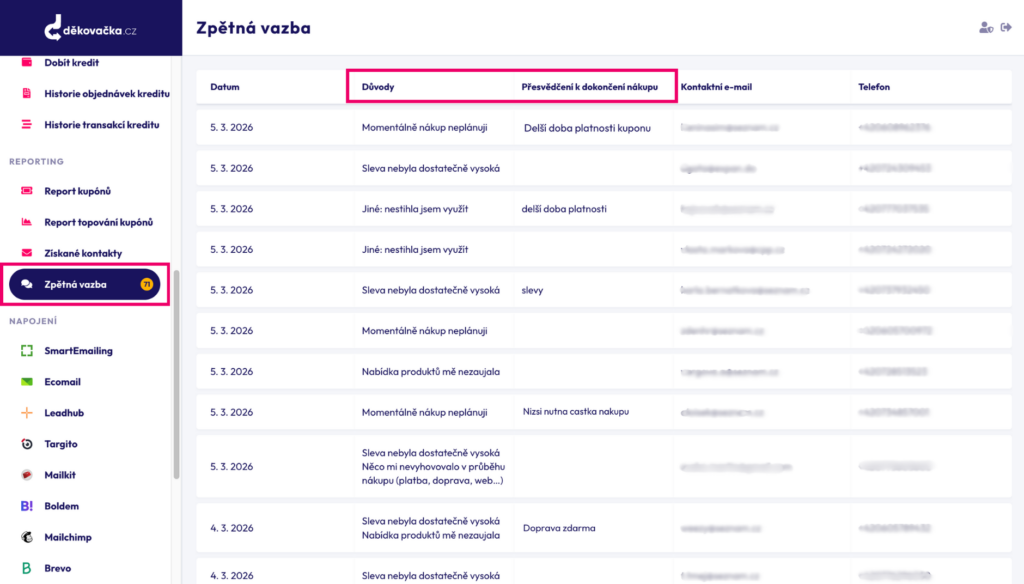Viewport: 1024px width, 584px height.
Task: Click the Leadhub plus-shaped icon
Action: tap(27, 413)
